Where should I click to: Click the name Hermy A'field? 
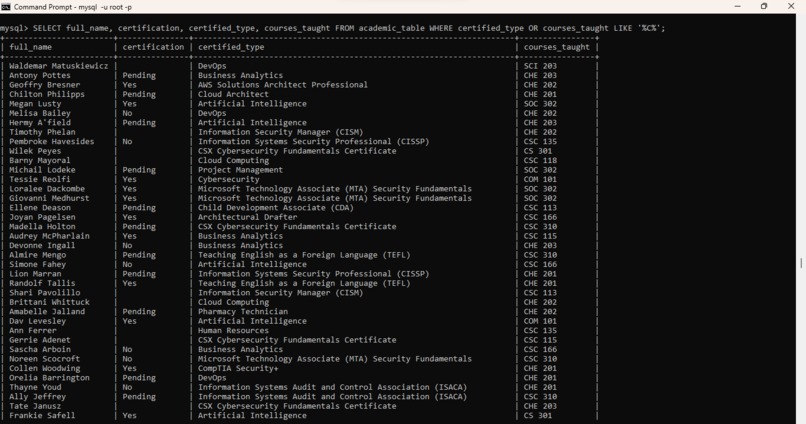pyautogui.click(x=40, y=122)
